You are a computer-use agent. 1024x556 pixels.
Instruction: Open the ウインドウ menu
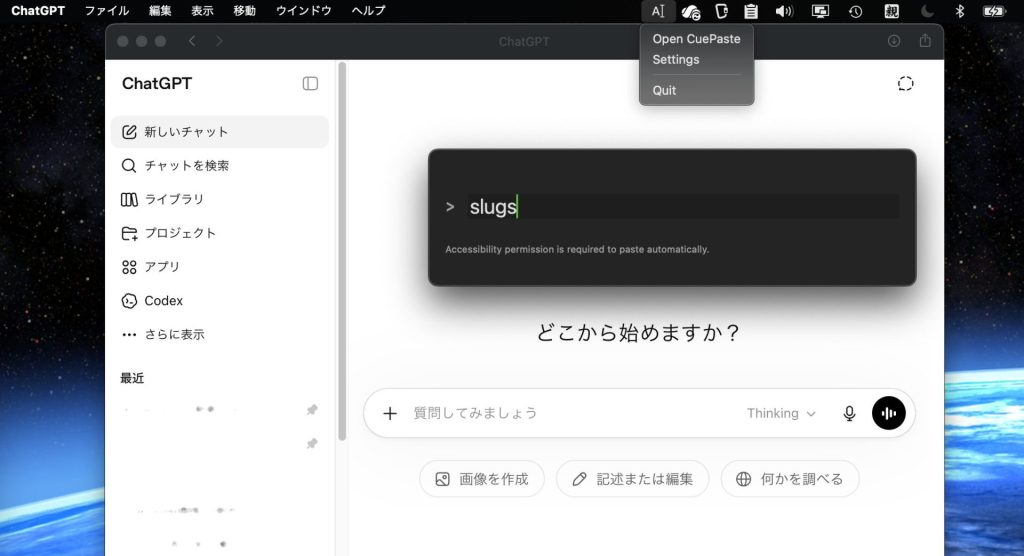click(x=304, y=10)
